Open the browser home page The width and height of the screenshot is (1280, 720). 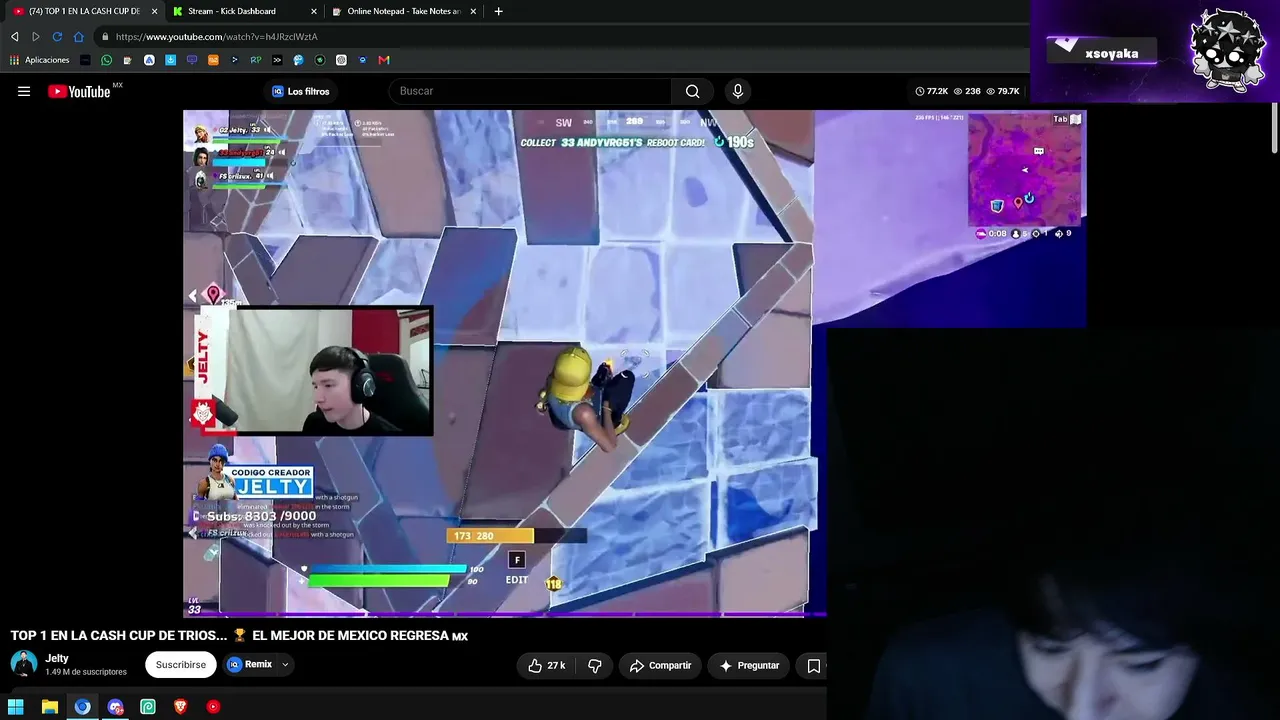click(79, 37)
